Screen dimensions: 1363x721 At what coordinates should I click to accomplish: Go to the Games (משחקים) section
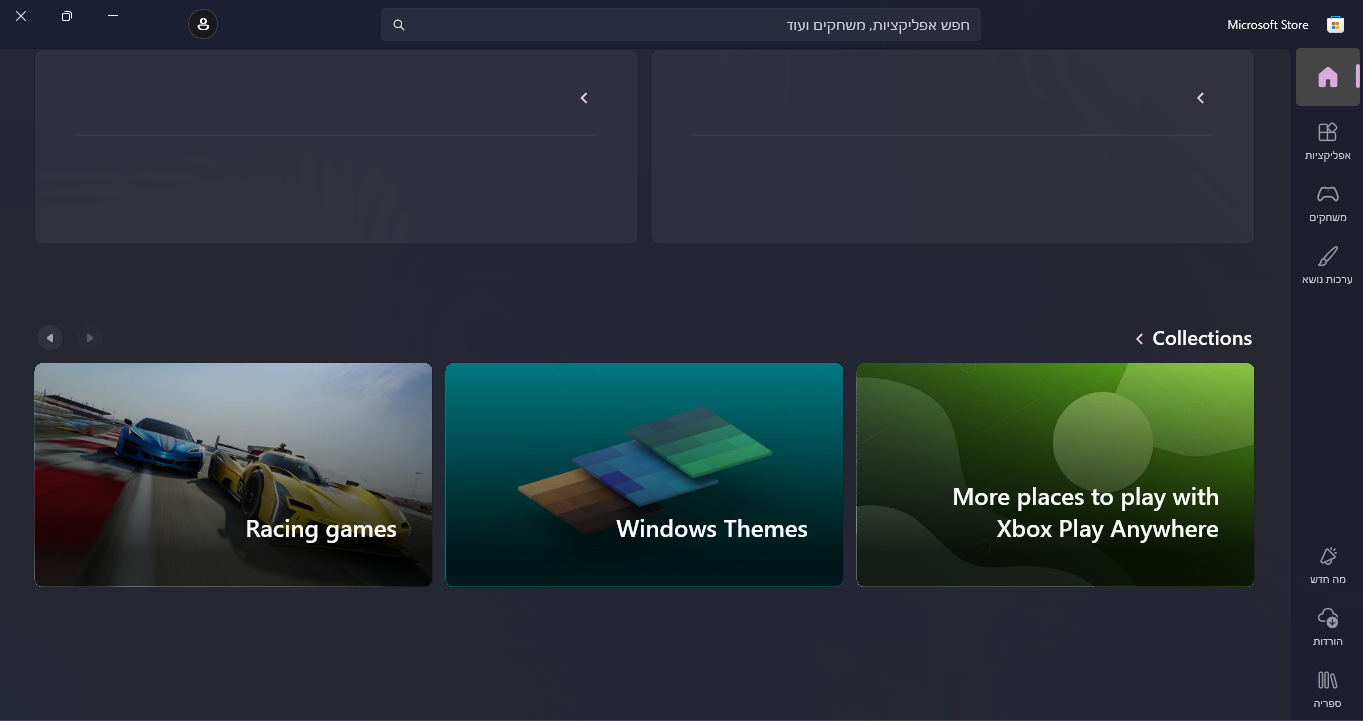pos(1327,202)
